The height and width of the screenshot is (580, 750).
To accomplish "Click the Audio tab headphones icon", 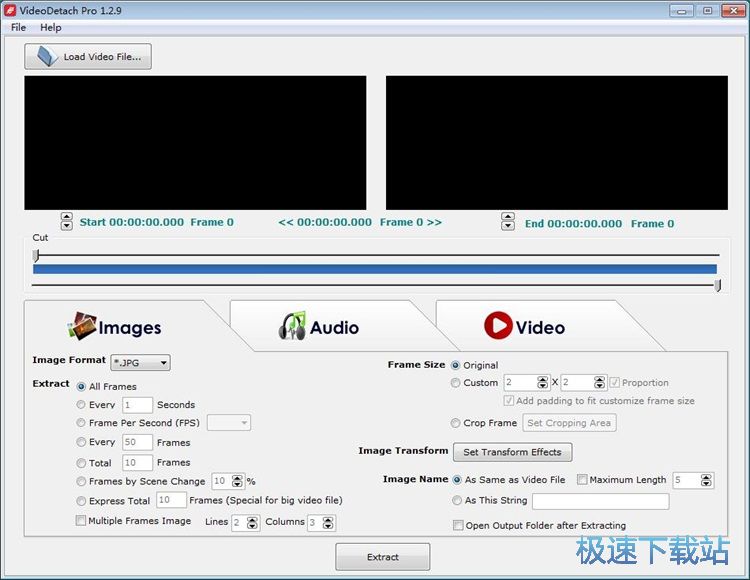I will click(292, 326).
